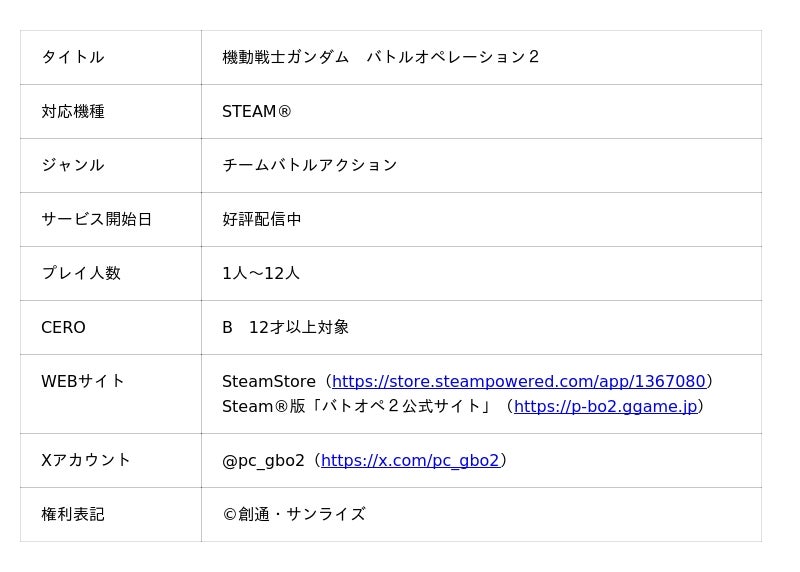Image resolution: width=800 pixels, height=572 pixels.
Task: Click the 権利表記 row label
Action: point(73,515)
